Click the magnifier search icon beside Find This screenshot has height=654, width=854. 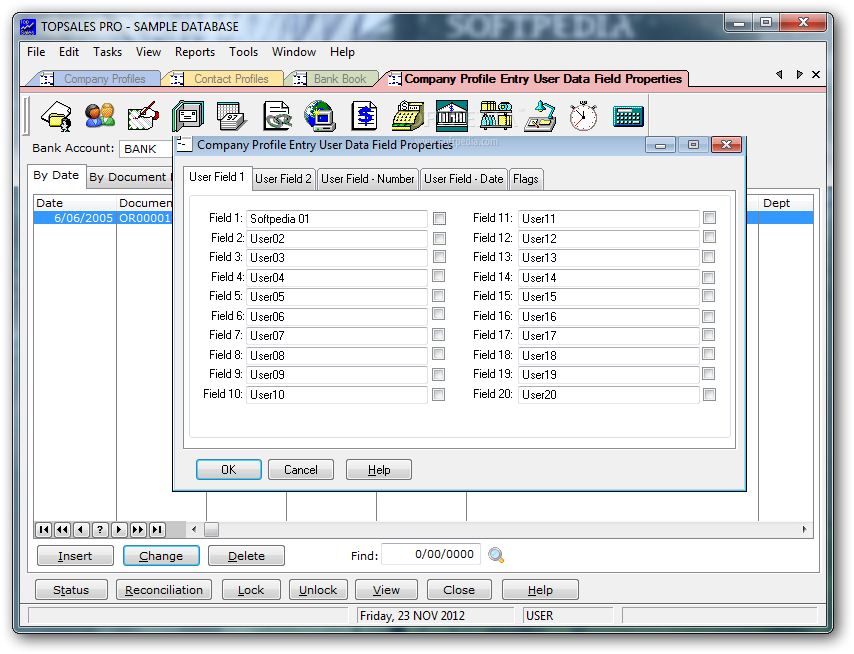tap(496, 555)
